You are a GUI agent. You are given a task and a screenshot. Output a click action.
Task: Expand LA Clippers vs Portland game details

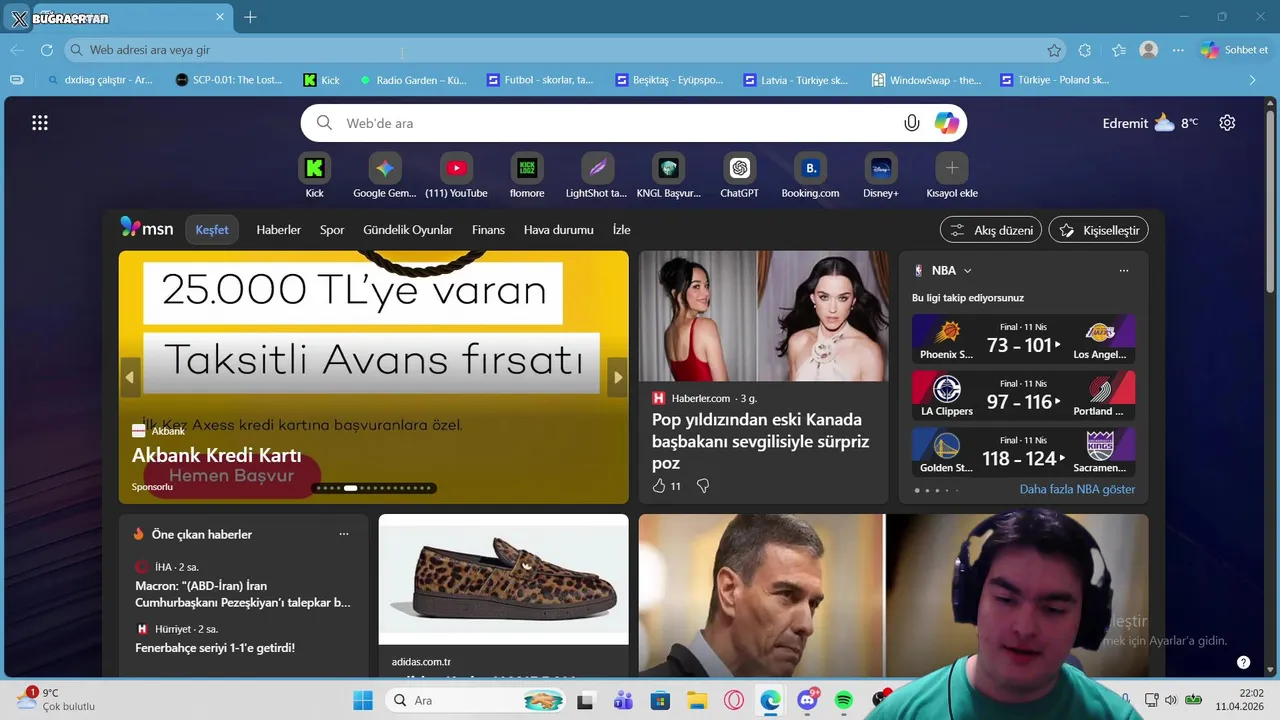click(x=1024, y=396)
